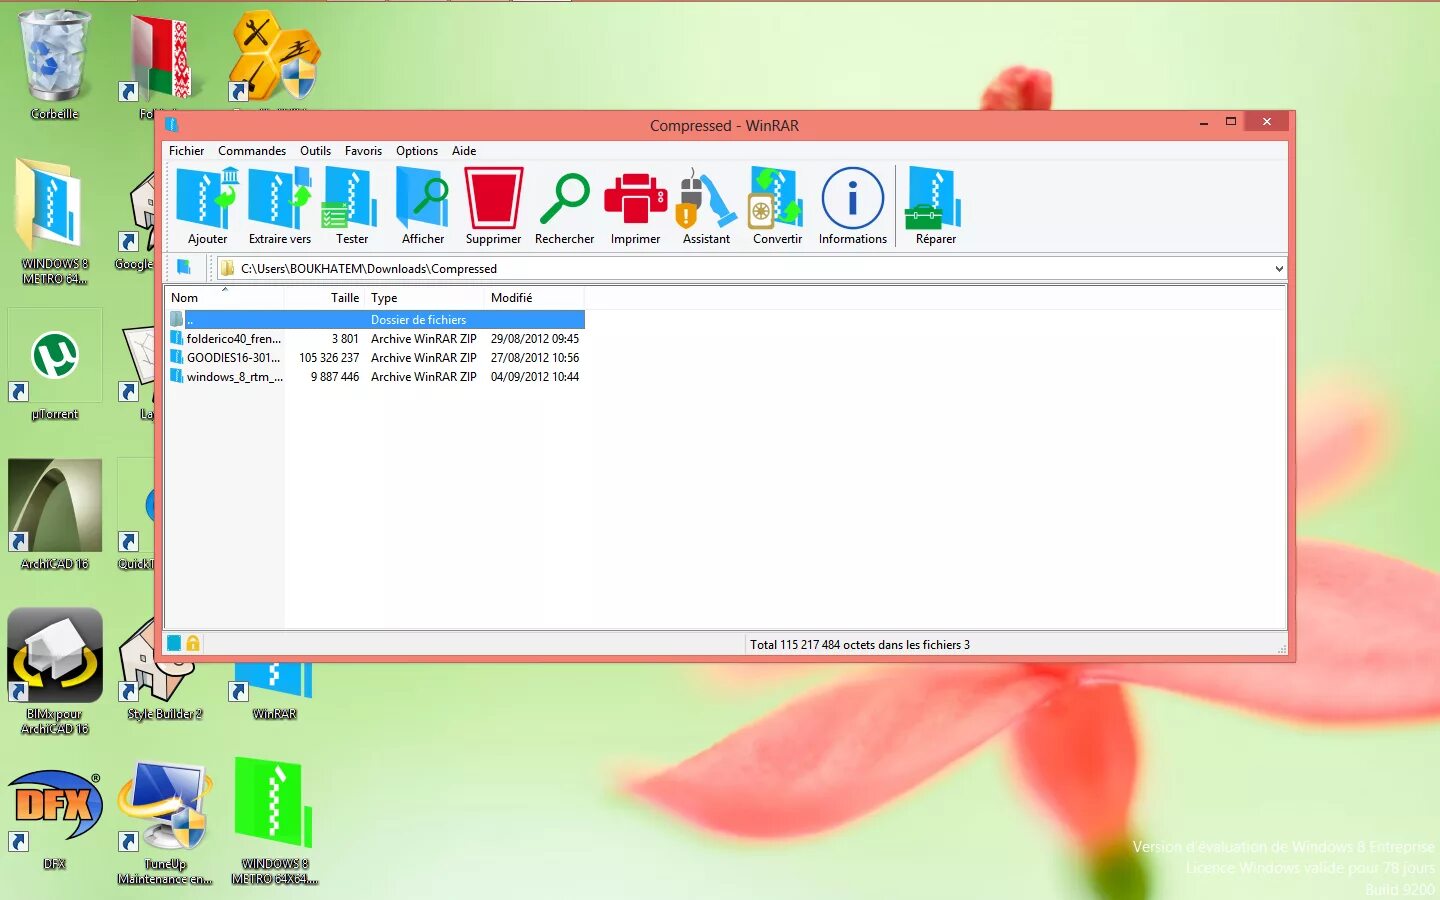Select the green WINDOWS 8 METRO 64X64 archive

tap(274, 821)
